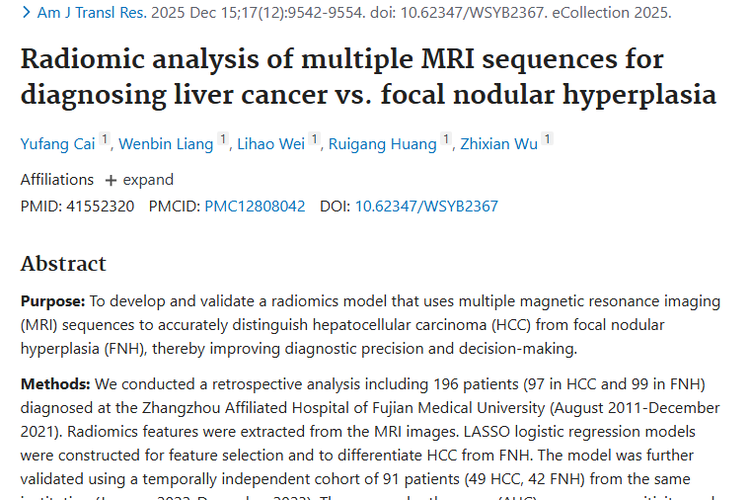This screenshot has width=750, height=500.
Task: Select author Lihao Wei
Action: click(x=271, y=144)
